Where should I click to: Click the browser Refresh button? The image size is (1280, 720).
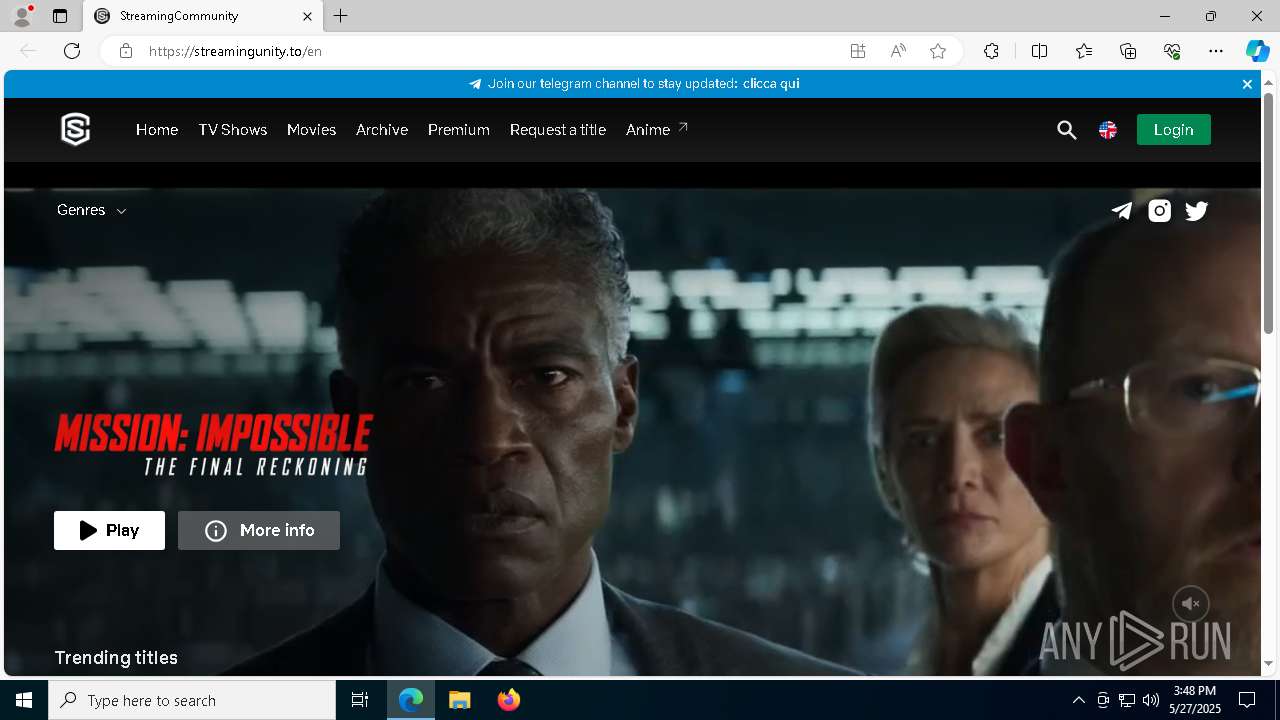pos(72,51)
